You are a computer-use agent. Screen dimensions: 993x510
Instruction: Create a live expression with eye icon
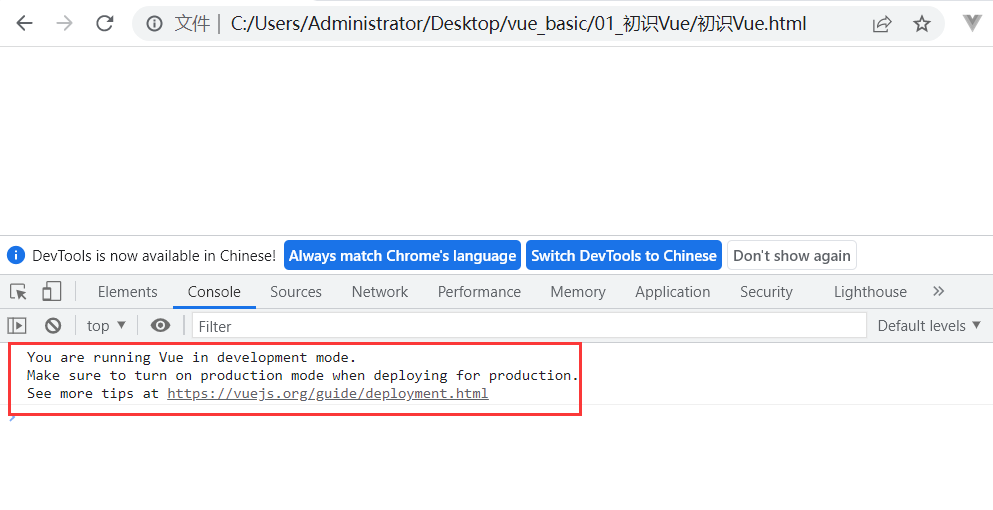coord(160,326)
